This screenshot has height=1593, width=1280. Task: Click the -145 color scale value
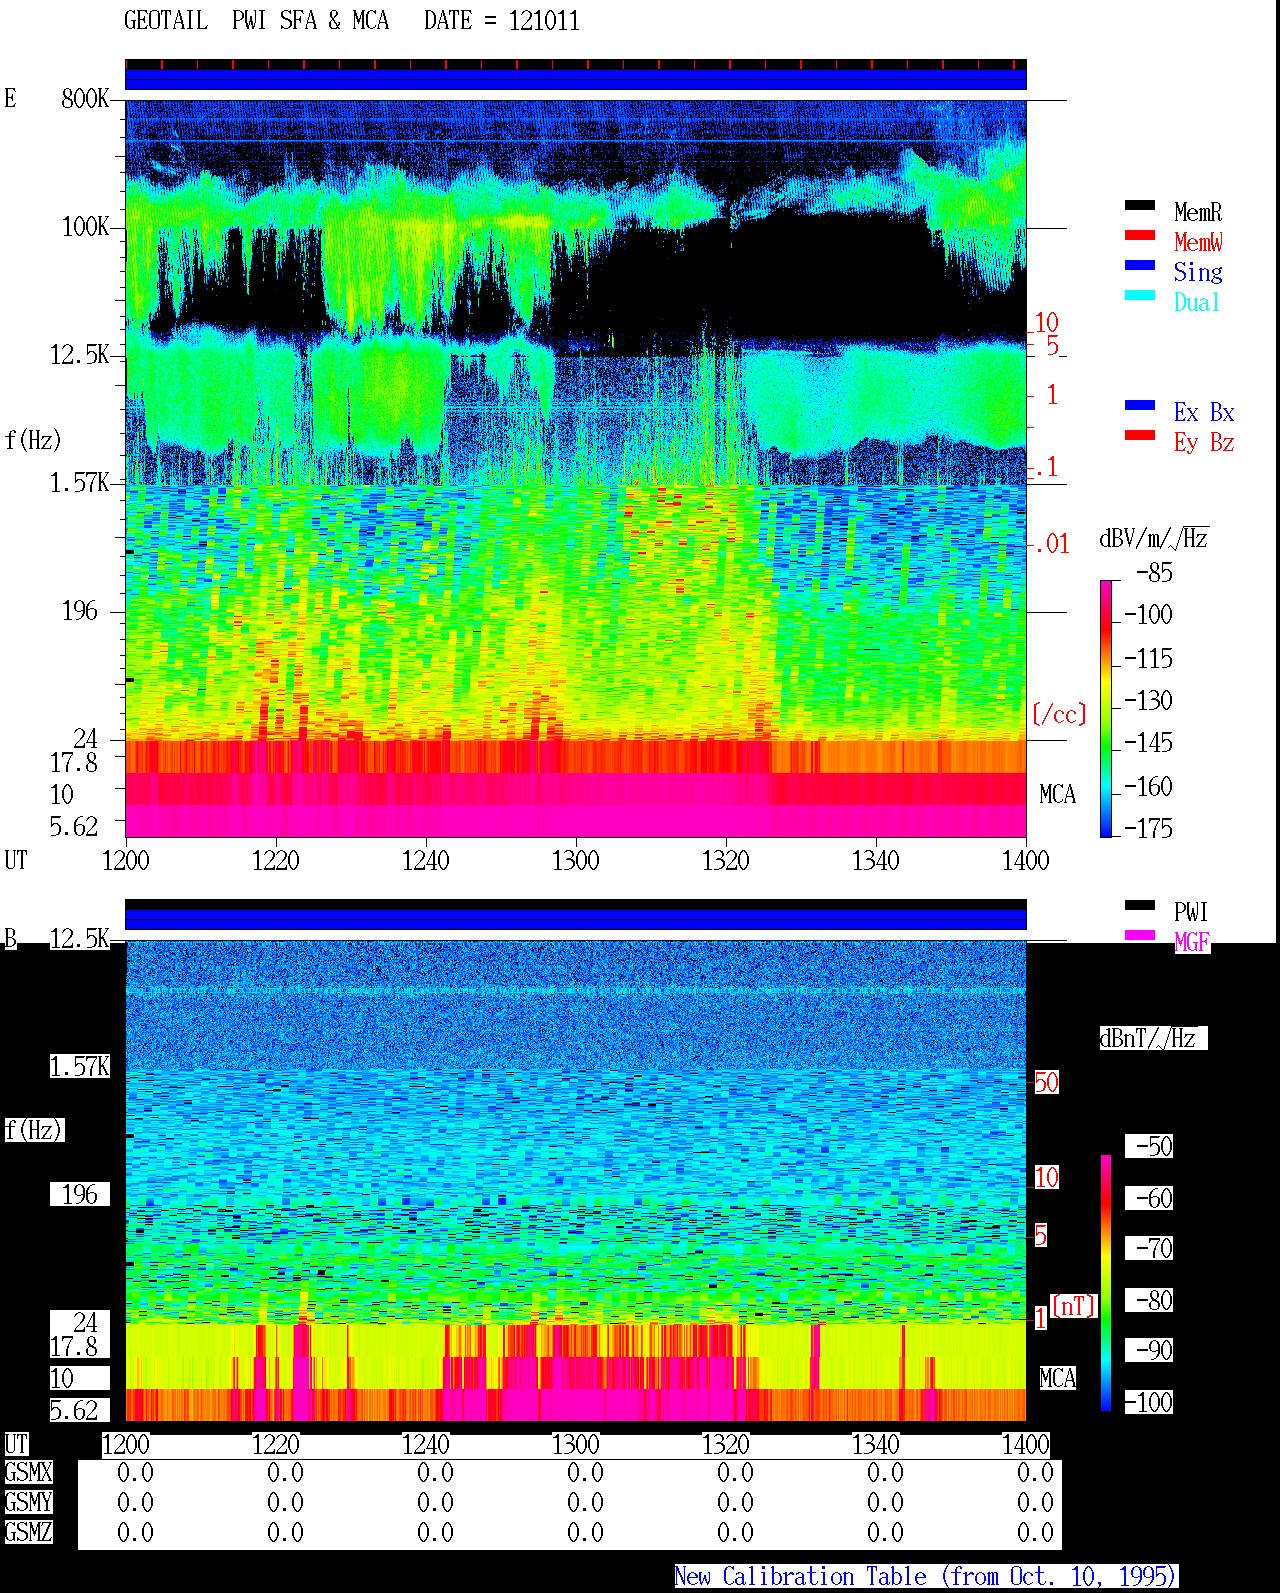click(1149, 743)
